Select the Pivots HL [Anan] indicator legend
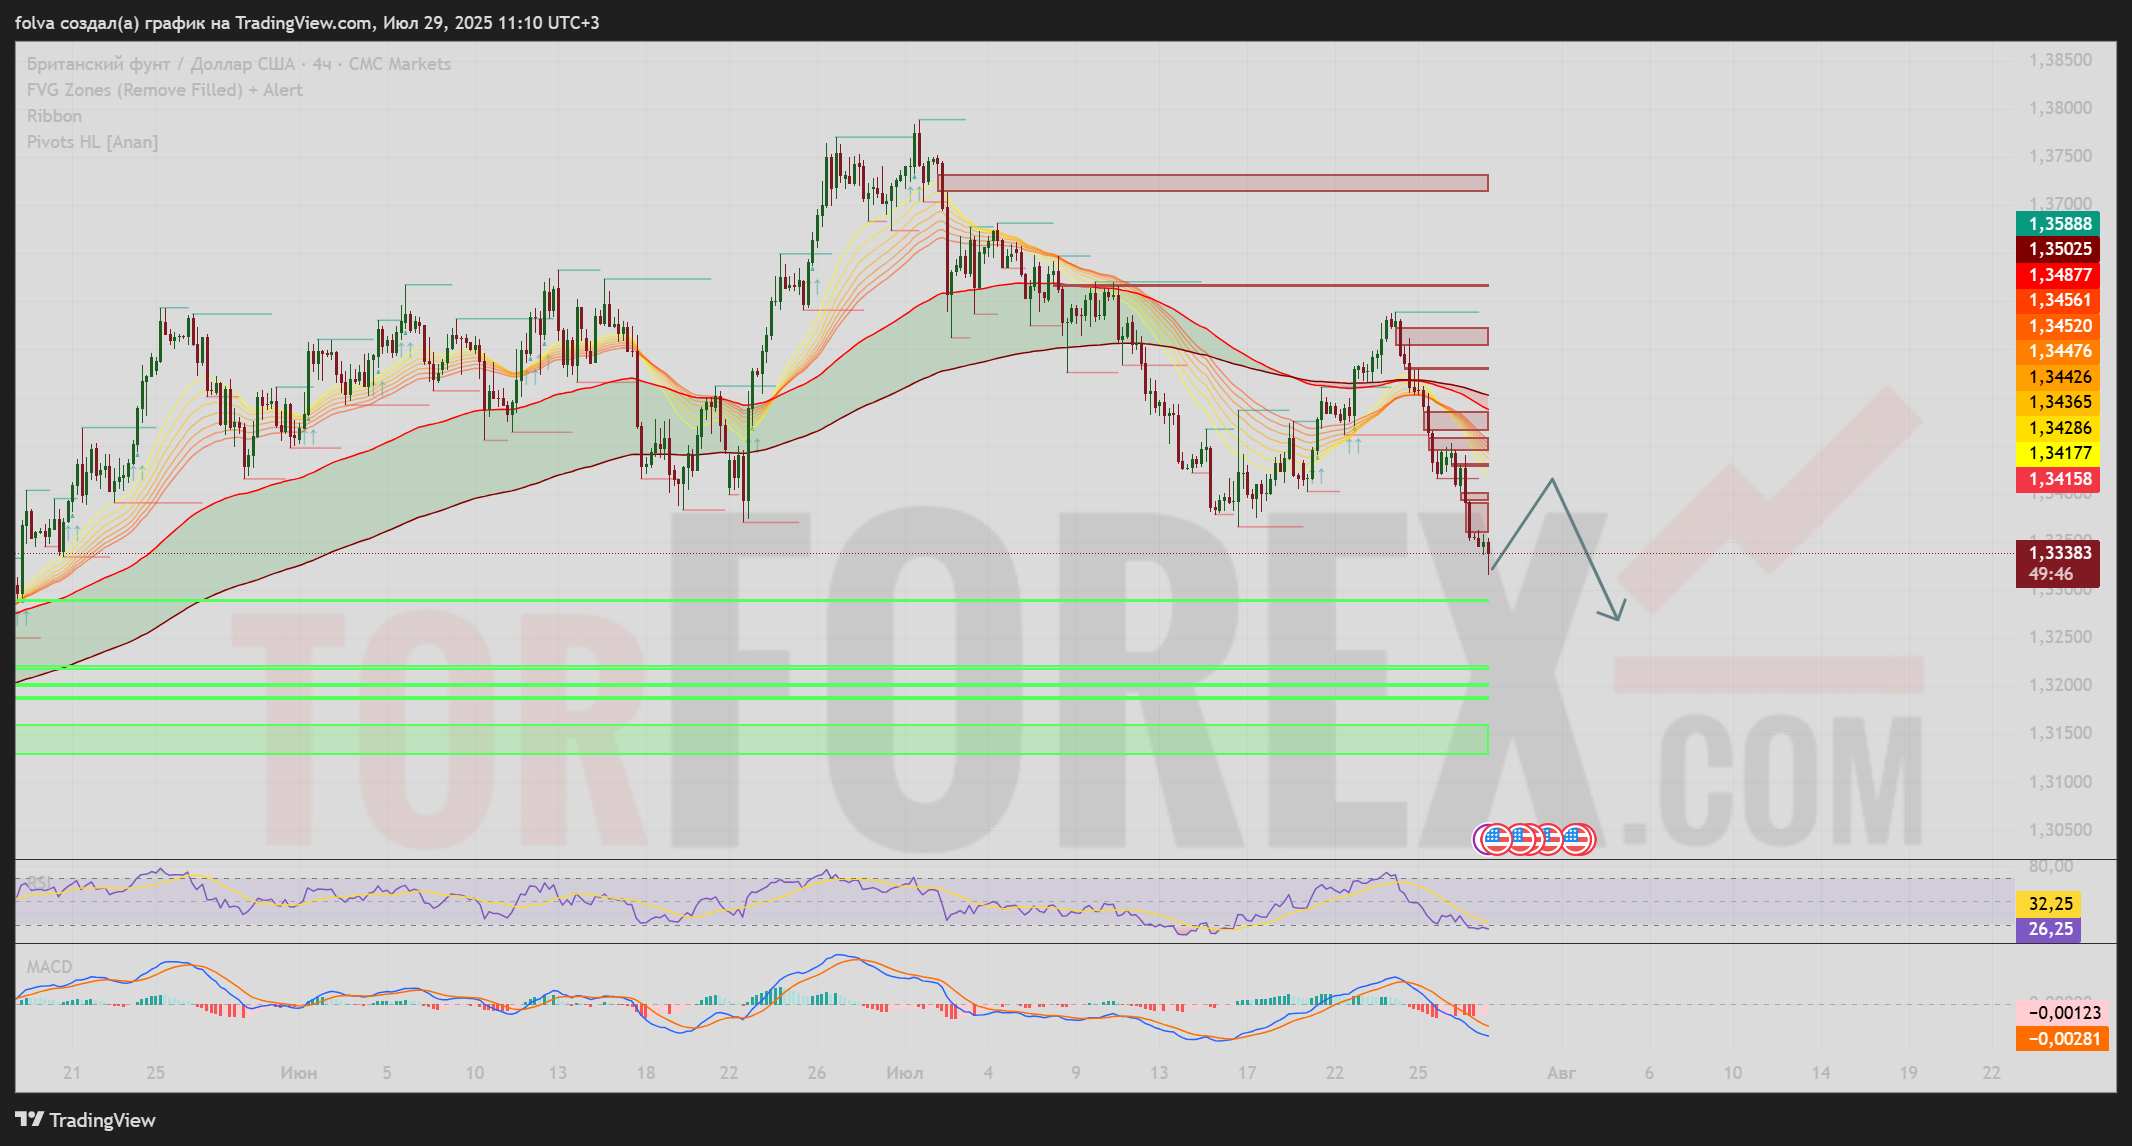The height and width of the screenshot is (1146, 2132). (92, 142)
